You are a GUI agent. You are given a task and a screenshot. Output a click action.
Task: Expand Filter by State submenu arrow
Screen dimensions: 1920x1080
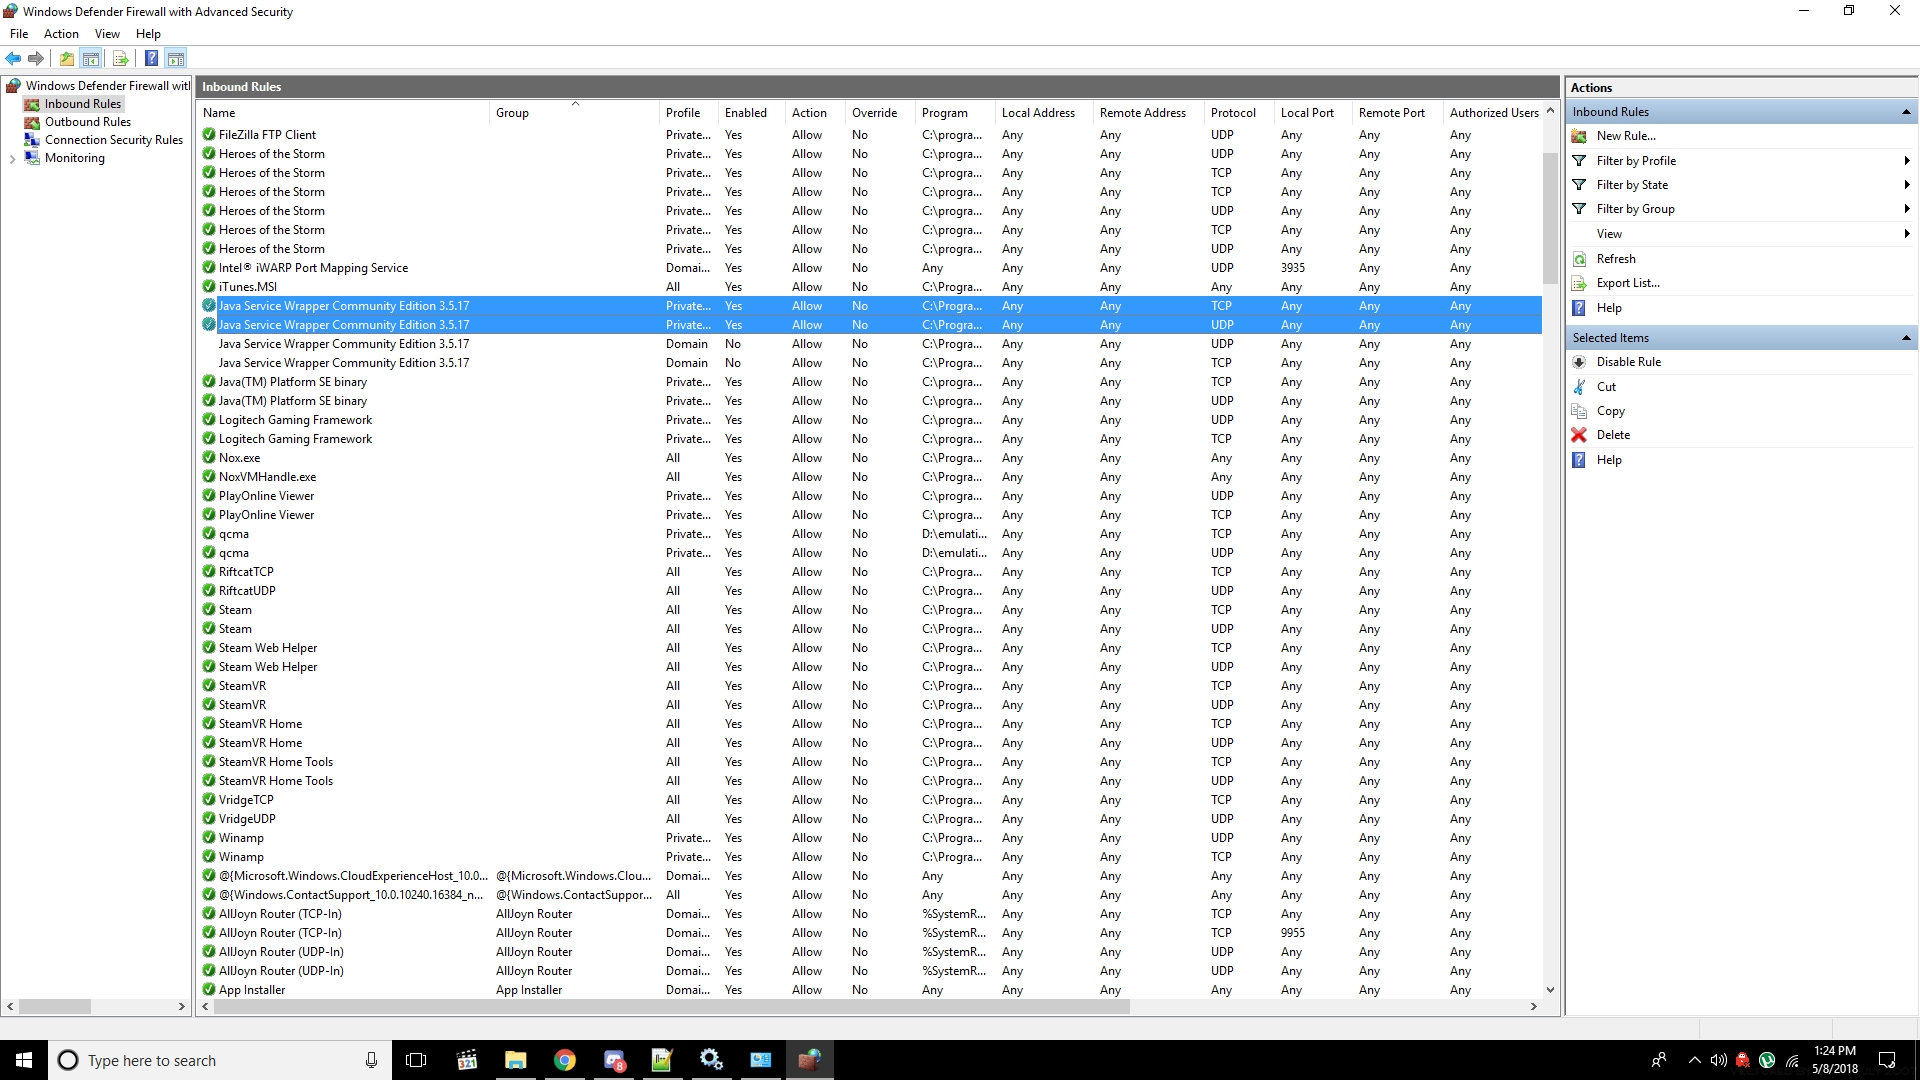click(x=1906, y=185)
